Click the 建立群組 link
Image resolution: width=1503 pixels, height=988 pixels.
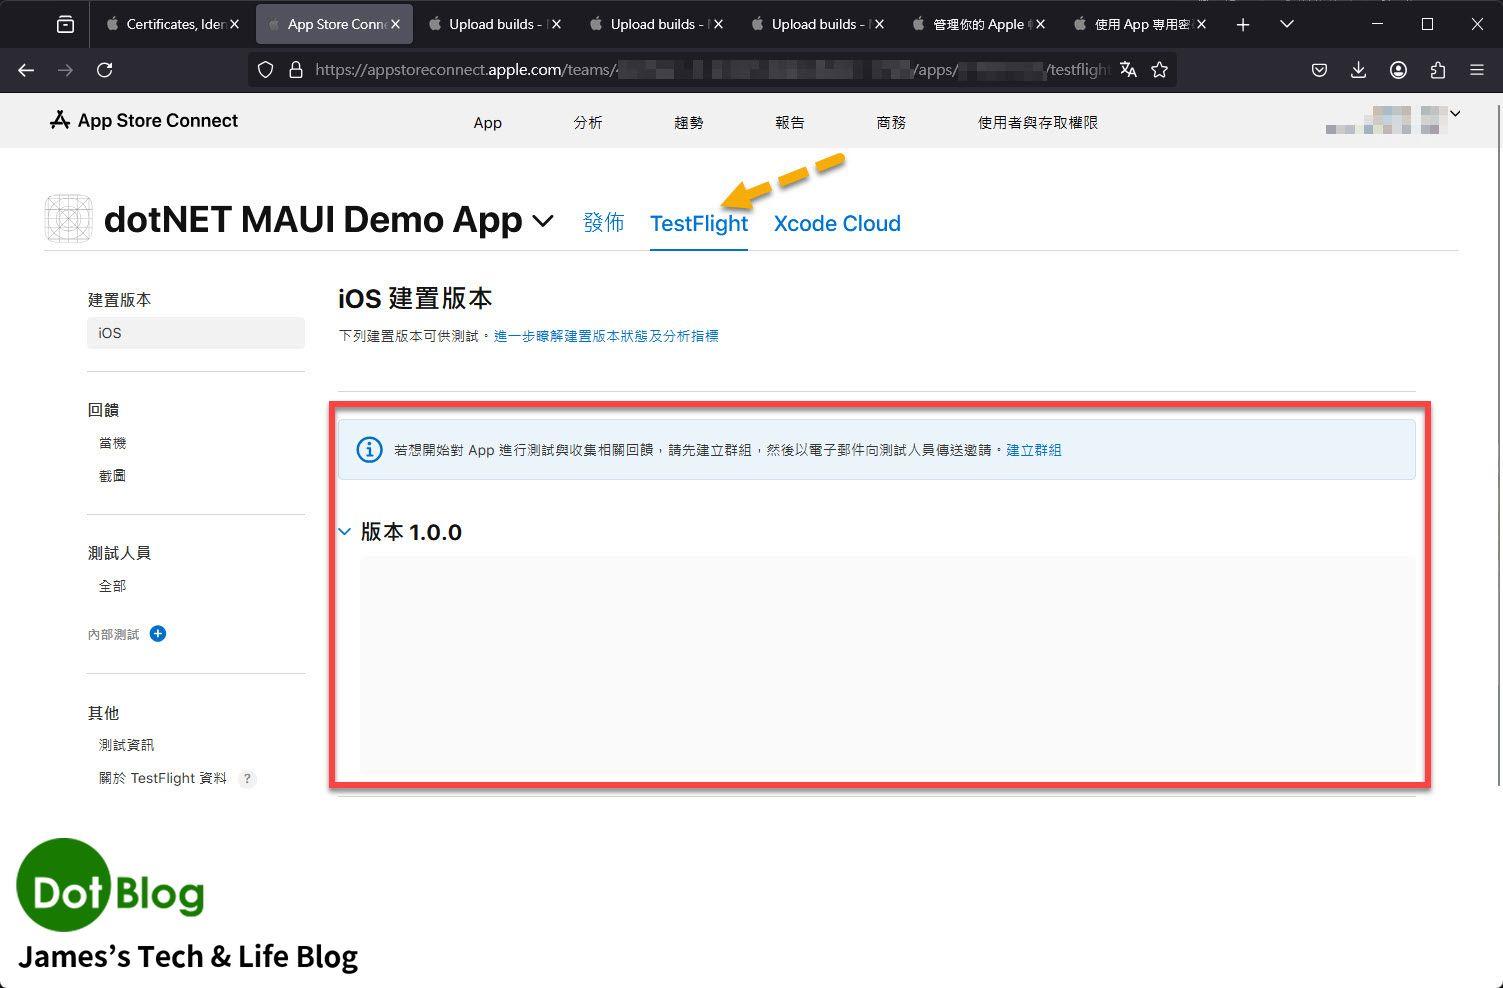click(1034, 450)
